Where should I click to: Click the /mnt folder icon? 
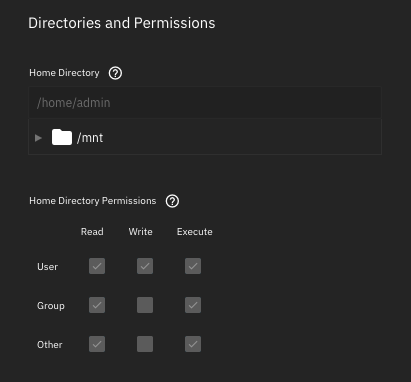click(x=62, y=137)
